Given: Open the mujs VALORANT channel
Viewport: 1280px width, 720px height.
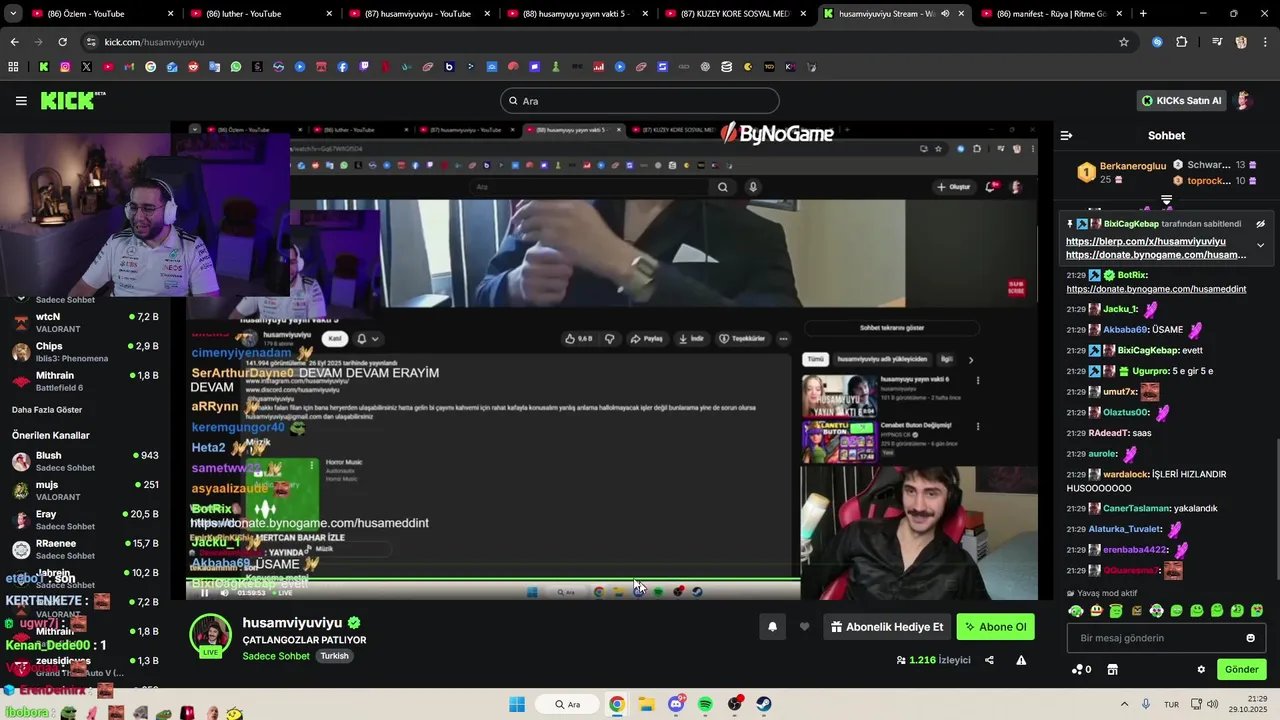Looking at the screenshot, I should pyautogui.click(x=85, y=491).
